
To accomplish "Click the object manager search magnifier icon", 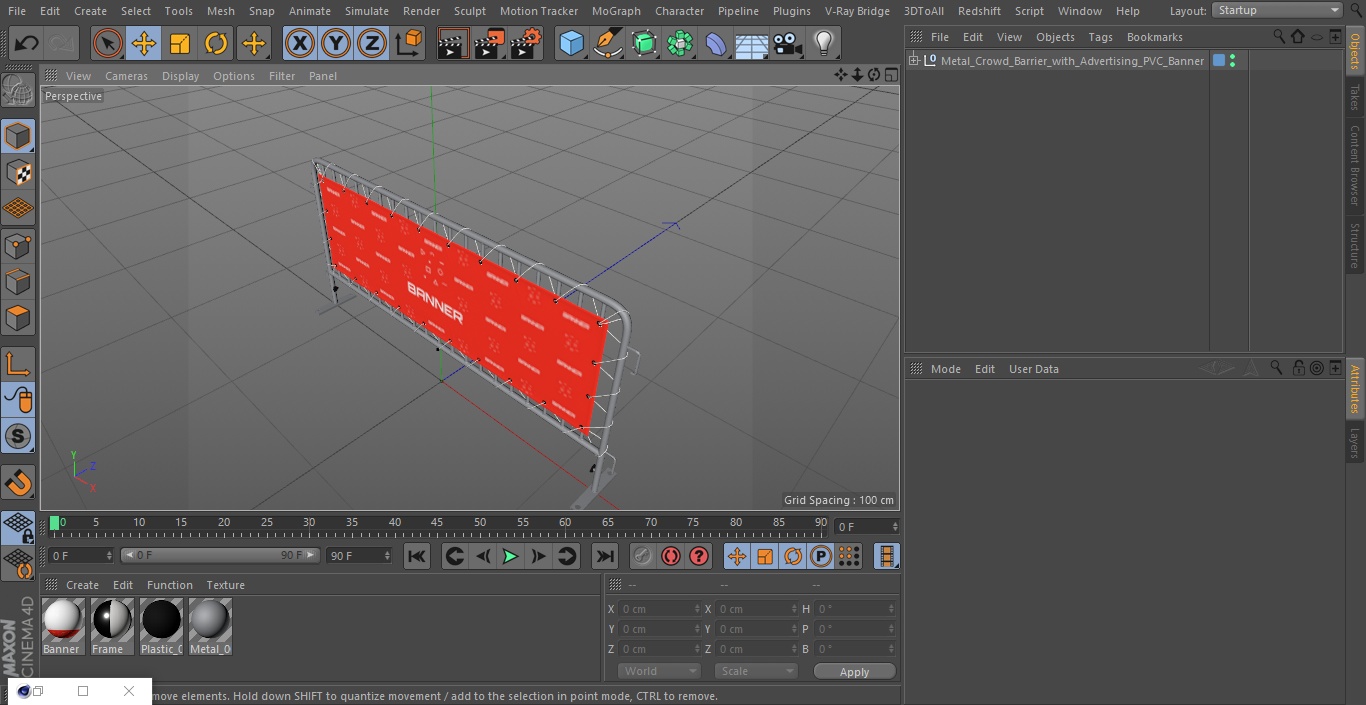I will click(x=1279, y=36).
